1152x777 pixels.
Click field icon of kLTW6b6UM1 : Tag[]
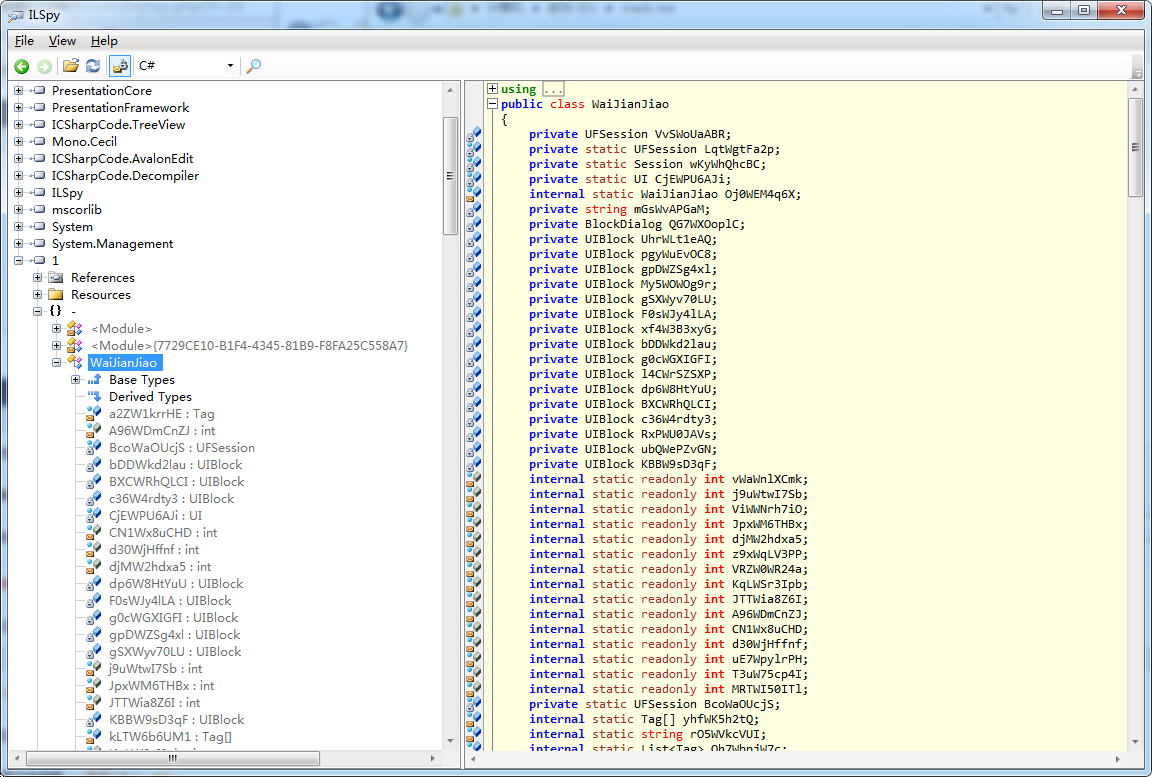coord(94,737)
